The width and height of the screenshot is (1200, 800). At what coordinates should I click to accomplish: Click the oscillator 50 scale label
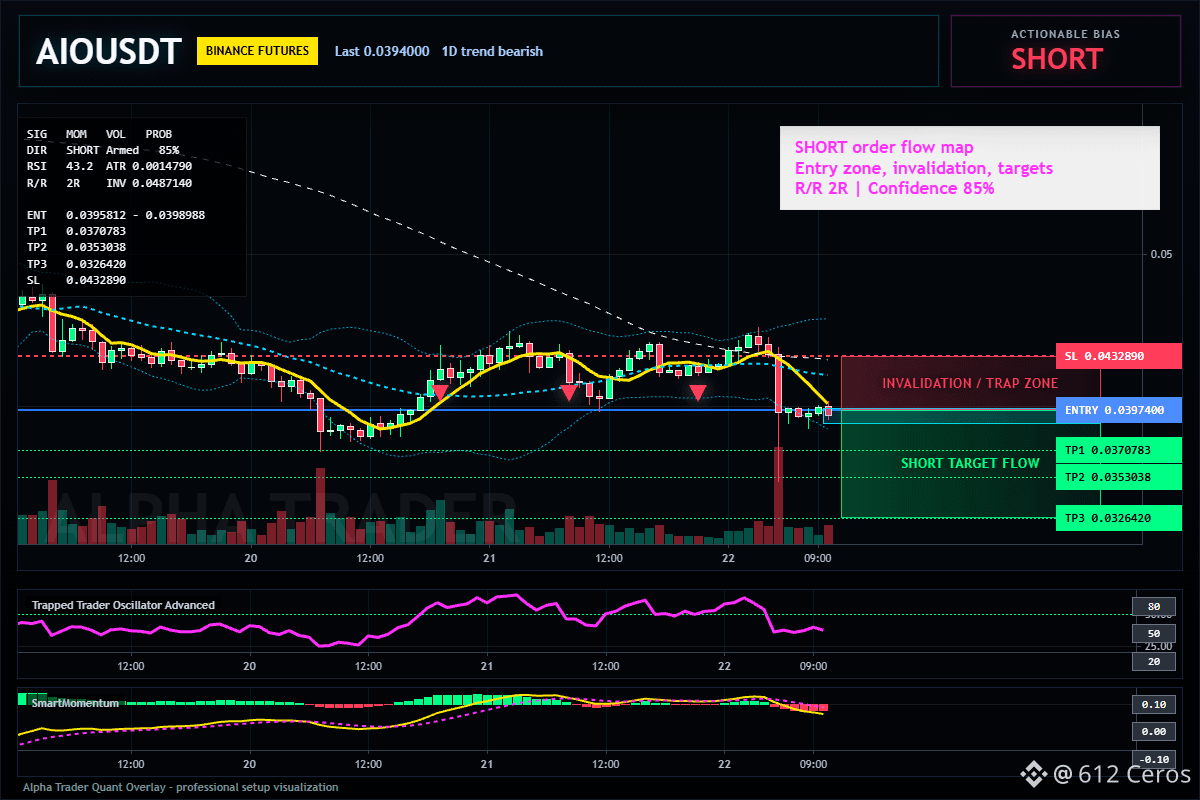point(1153,633)
